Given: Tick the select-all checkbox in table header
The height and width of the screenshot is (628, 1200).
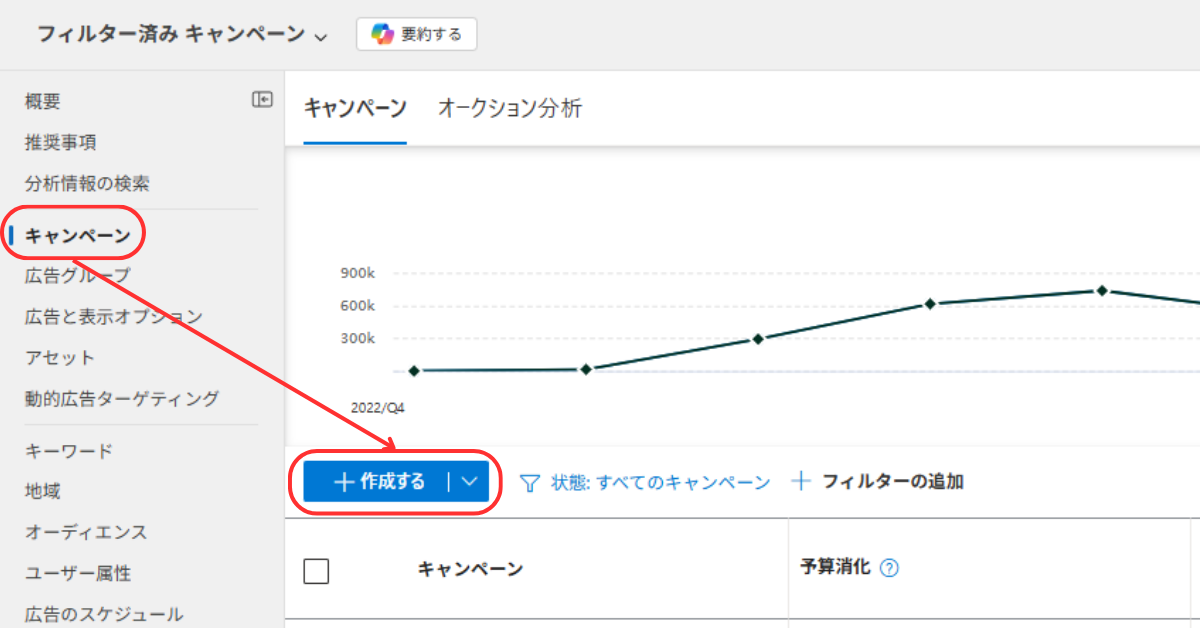Looking at the screenshot, I should 316,570.
